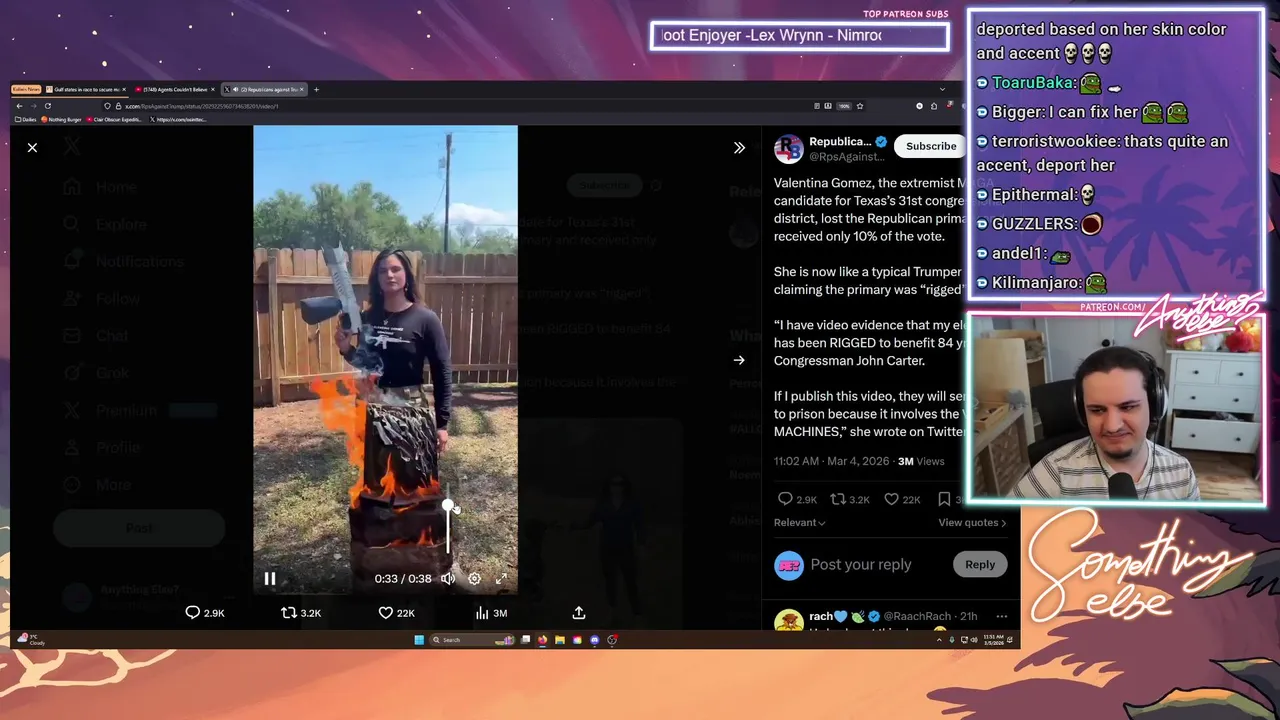Share post with upload icon below video
The height and width of the screenshot is (720, 1280).
tap(579, 613)
